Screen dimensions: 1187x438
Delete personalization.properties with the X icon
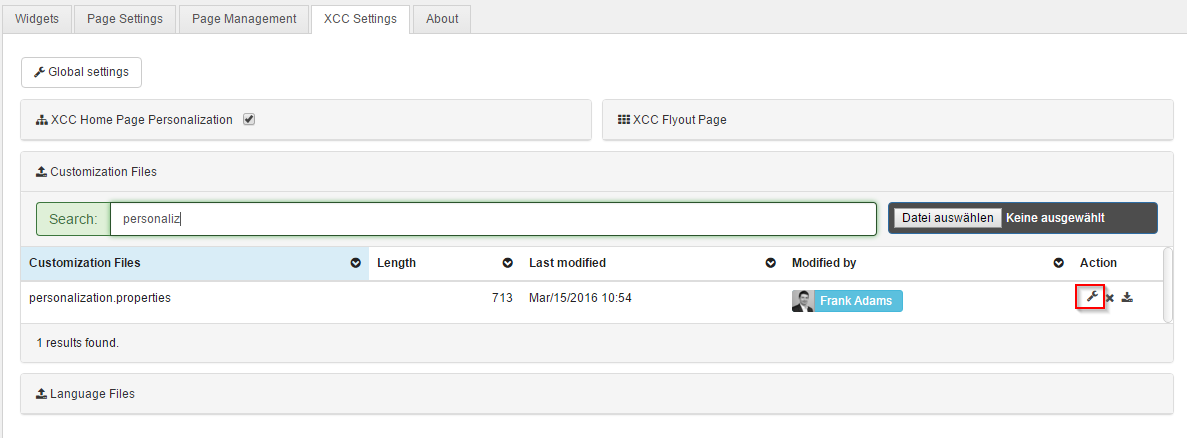coord(1110,298)
